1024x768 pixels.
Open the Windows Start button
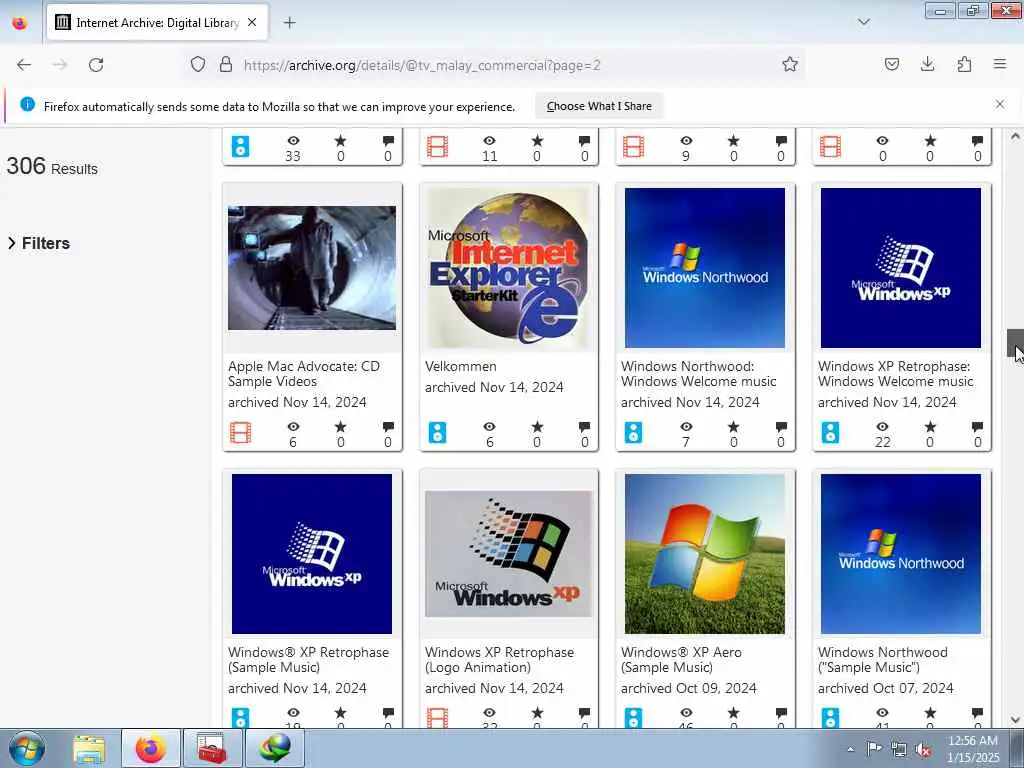coord(26,748)
